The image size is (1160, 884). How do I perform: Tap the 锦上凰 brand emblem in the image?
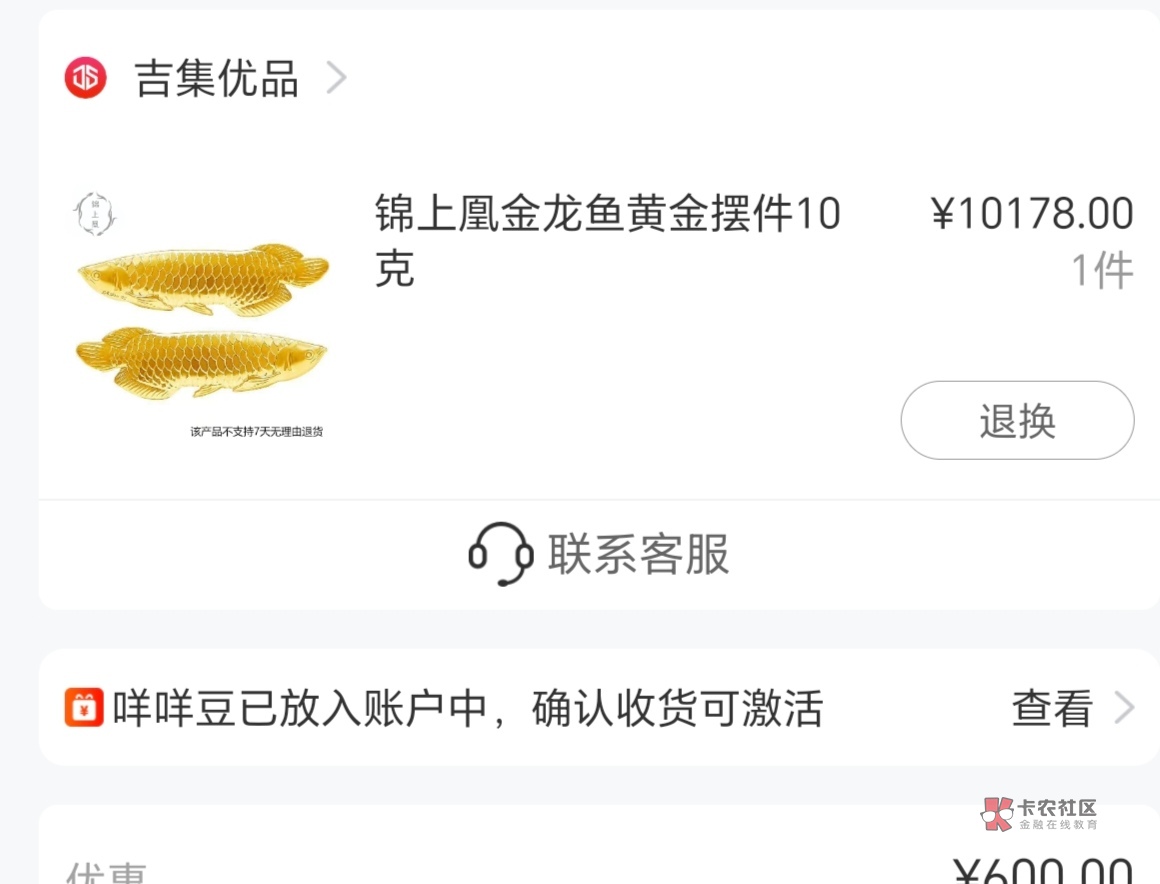95,214
